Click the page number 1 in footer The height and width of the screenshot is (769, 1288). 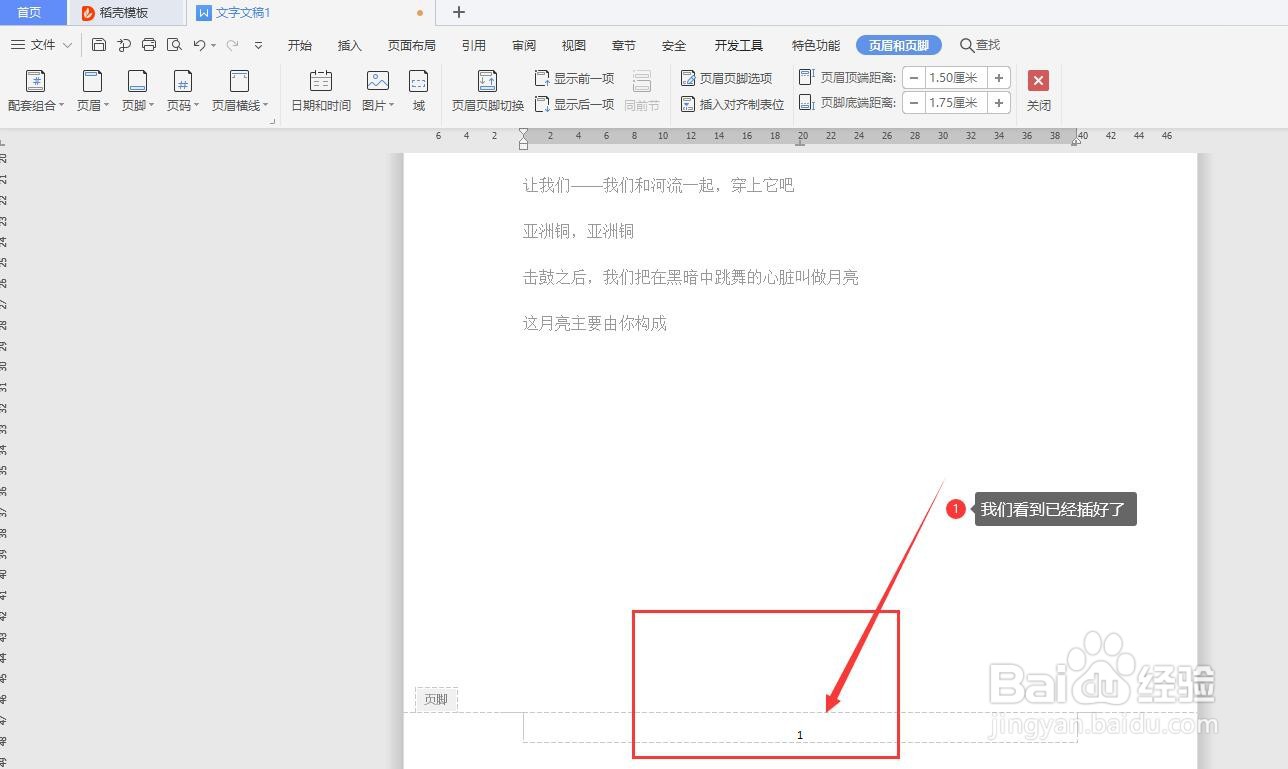tap(800, 735)
